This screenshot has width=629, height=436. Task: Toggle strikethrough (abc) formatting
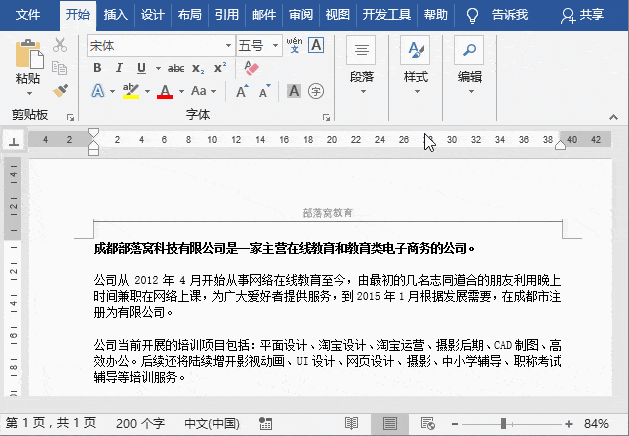[x=176, y=69]
